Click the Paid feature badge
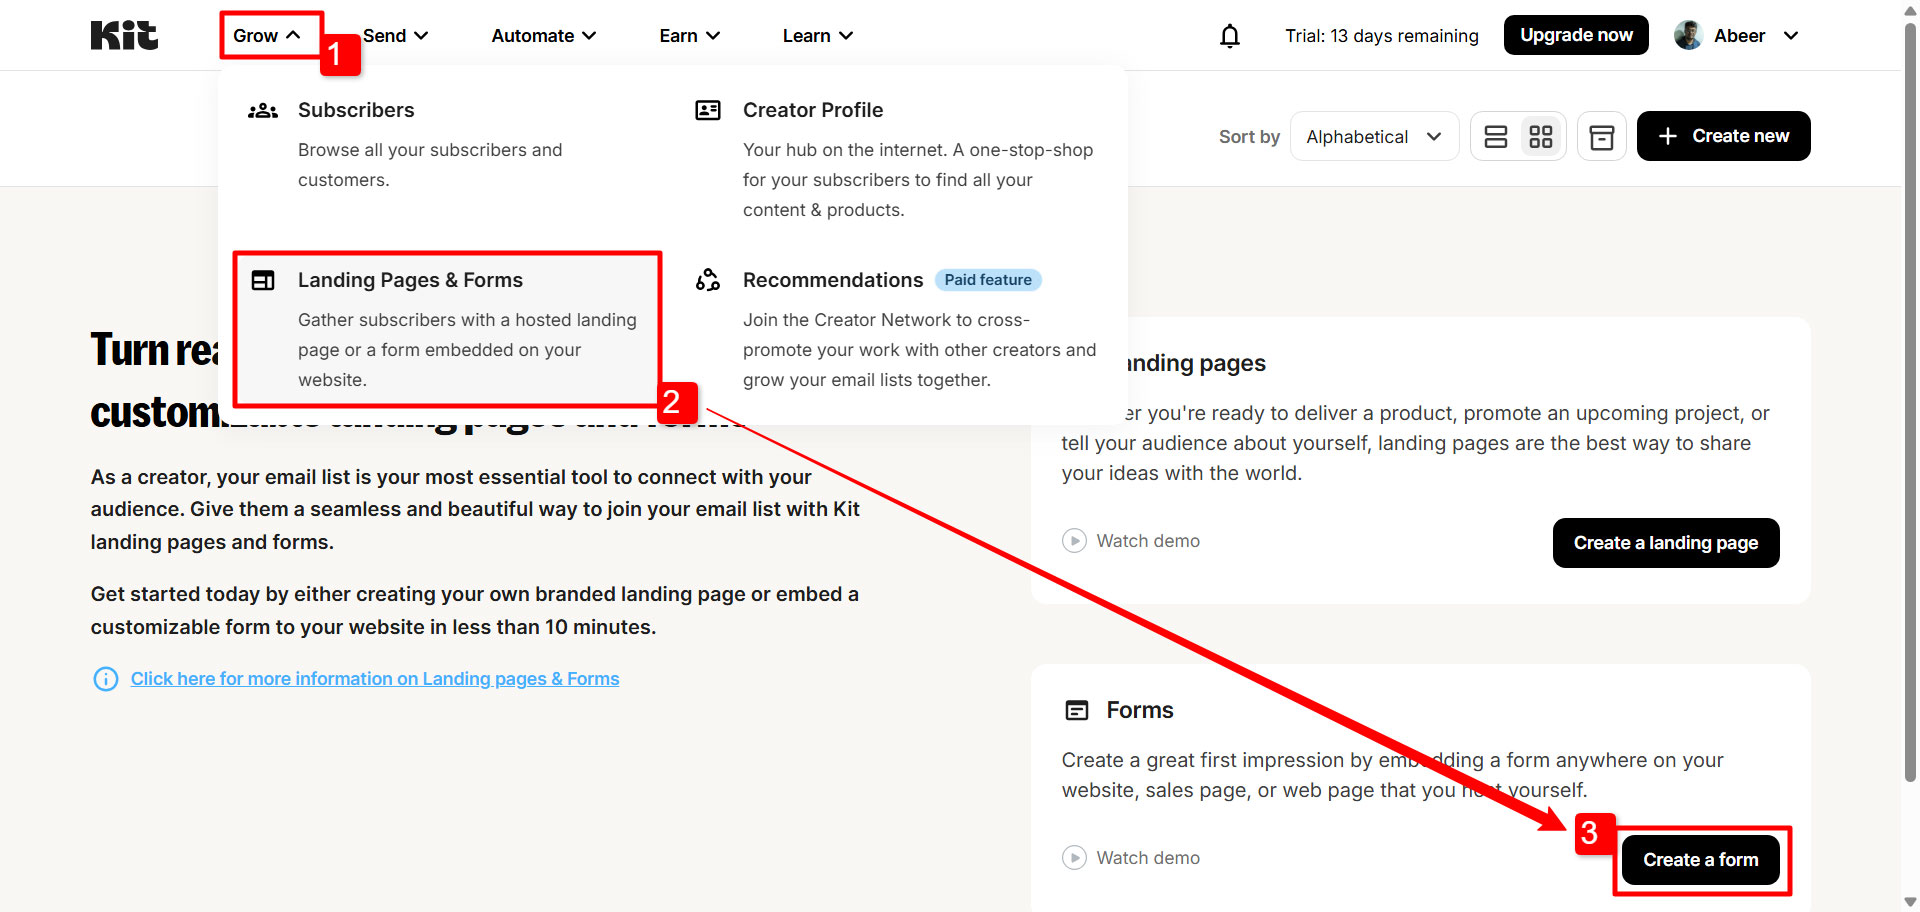This screenshot has width=1920, height=912. point(988,280)
